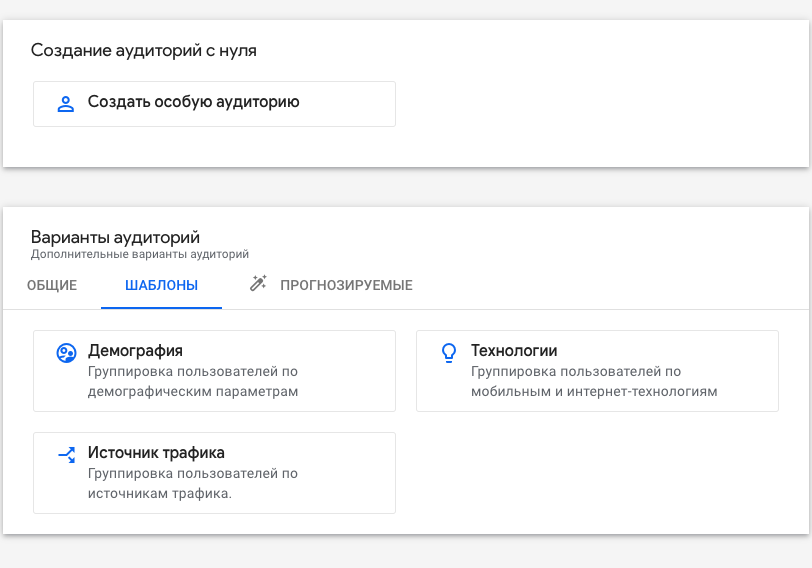The width and height of the screenshot is (812, 568).
Task: Click the Источник трафика arrows icon
Action: pos(67,455)
